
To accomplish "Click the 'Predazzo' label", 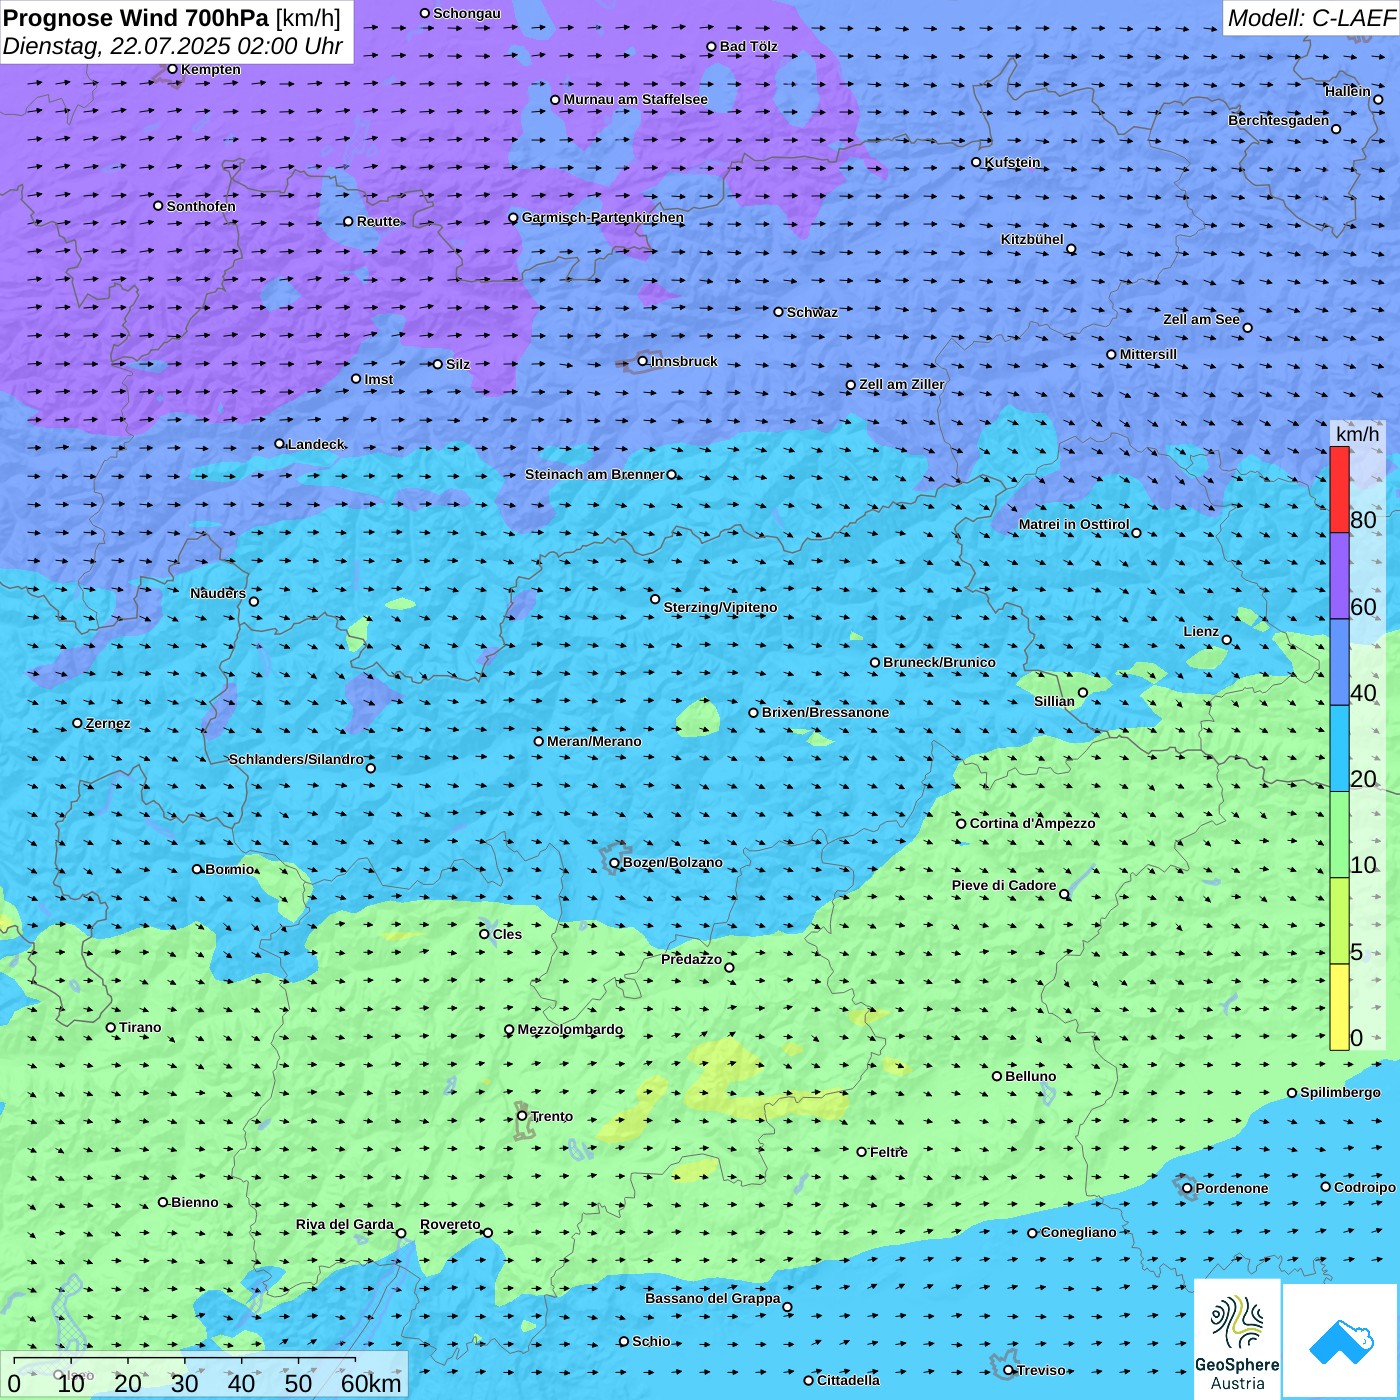I will pos(691,959).
